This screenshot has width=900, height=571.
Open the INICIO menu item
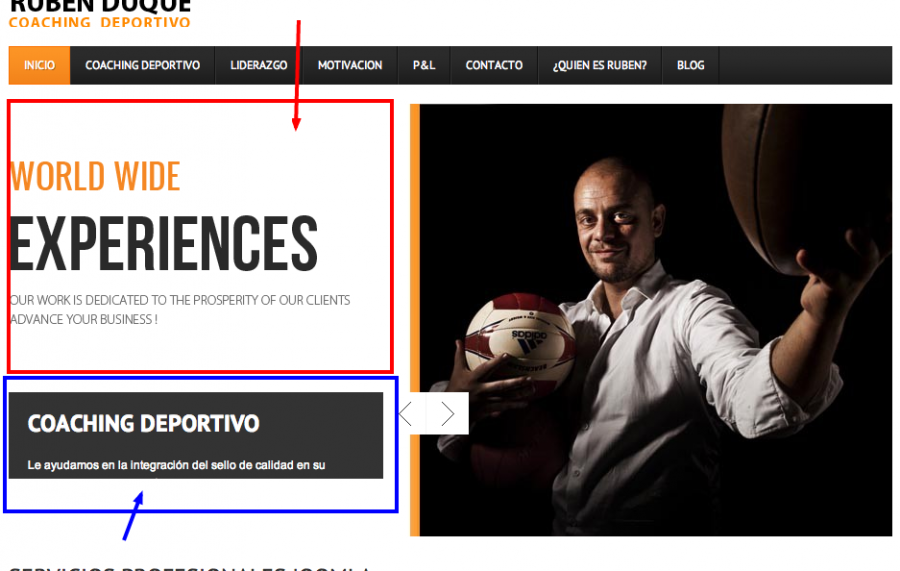[39, 65]
